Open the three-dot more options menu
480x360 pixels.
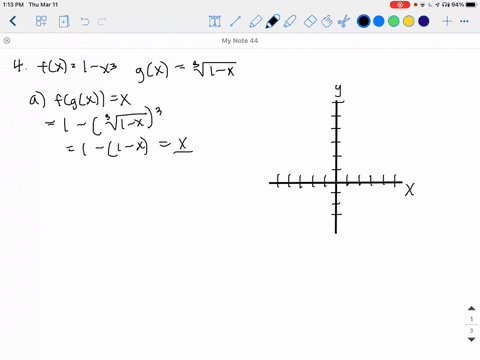(x=464, y=21)
